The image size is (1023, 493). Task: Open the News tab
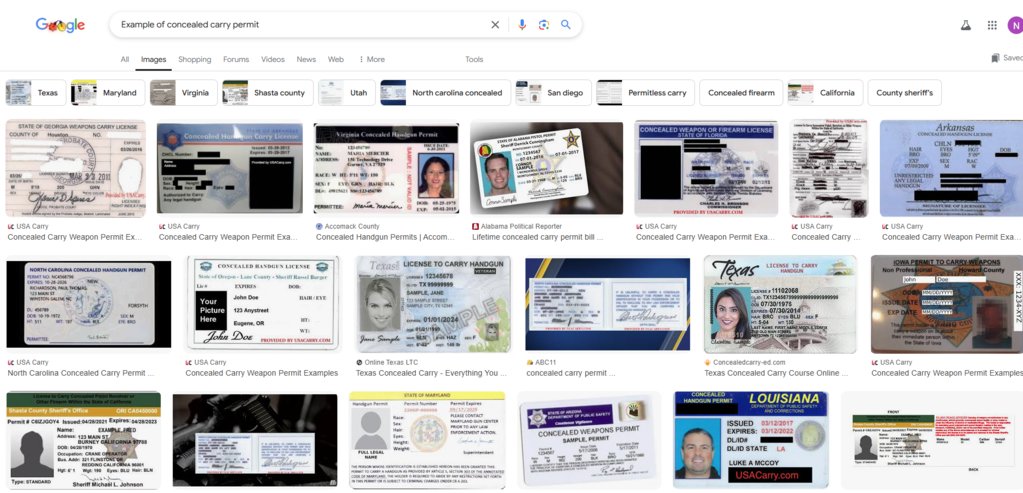(x=306, y=59)
